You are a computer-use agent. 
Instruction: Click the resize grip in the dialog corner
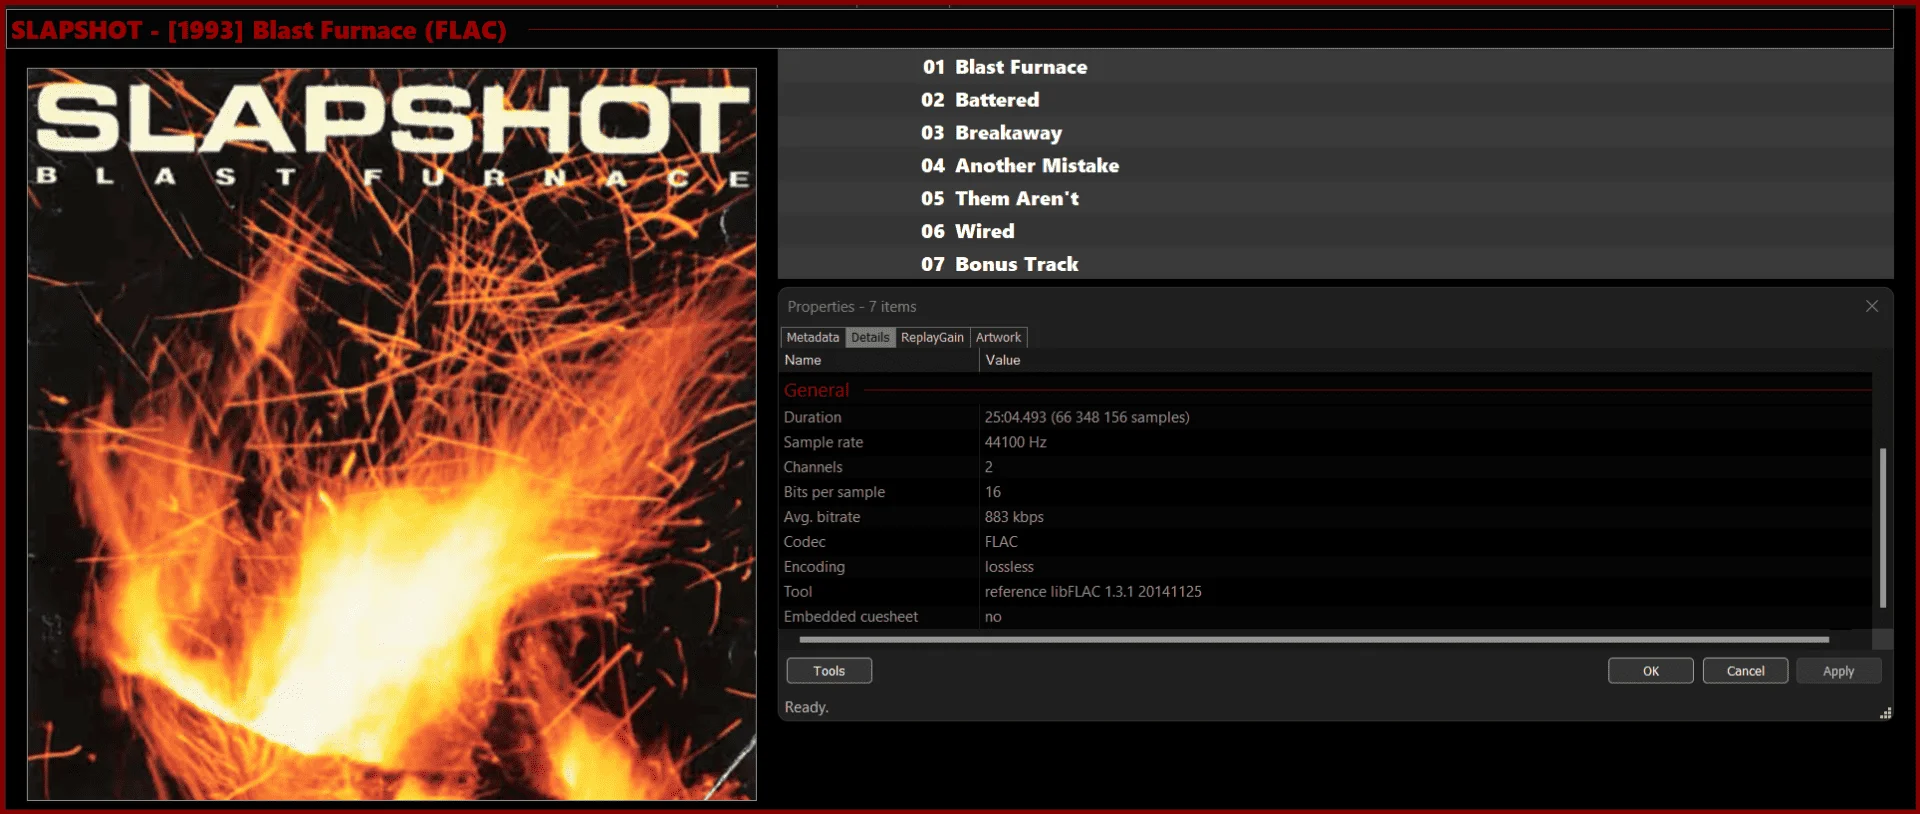pyautogui.click(x=1885, y=713)
